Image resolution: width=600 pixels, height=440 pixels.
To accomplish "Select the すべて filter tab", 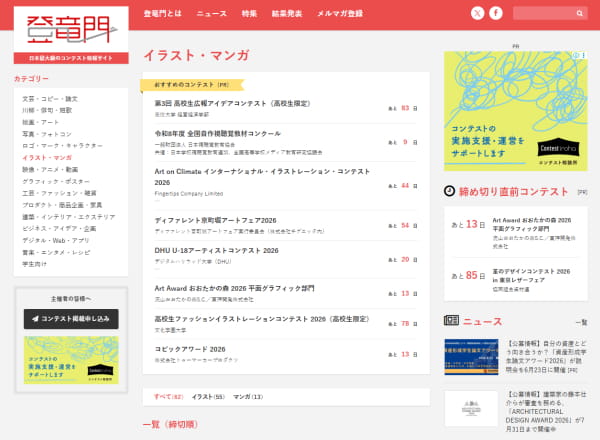I will pyautogui.click(x=169, y=397).
